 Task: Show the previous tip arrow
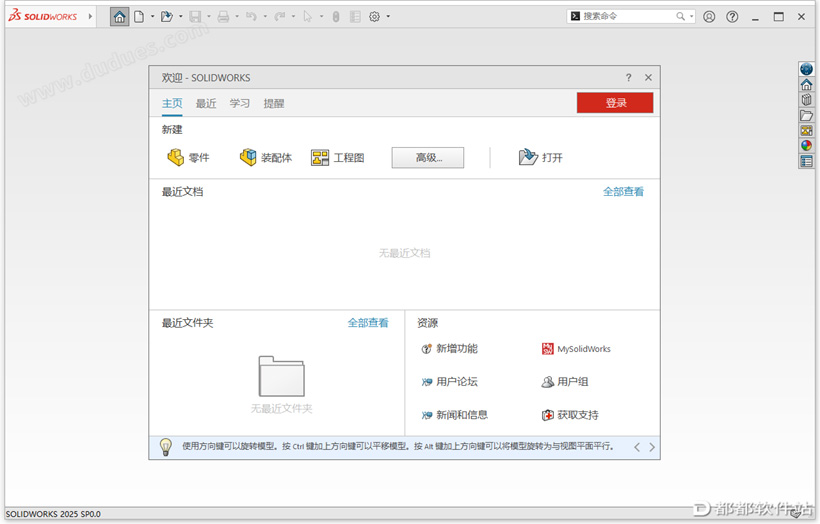click(637, 447)
